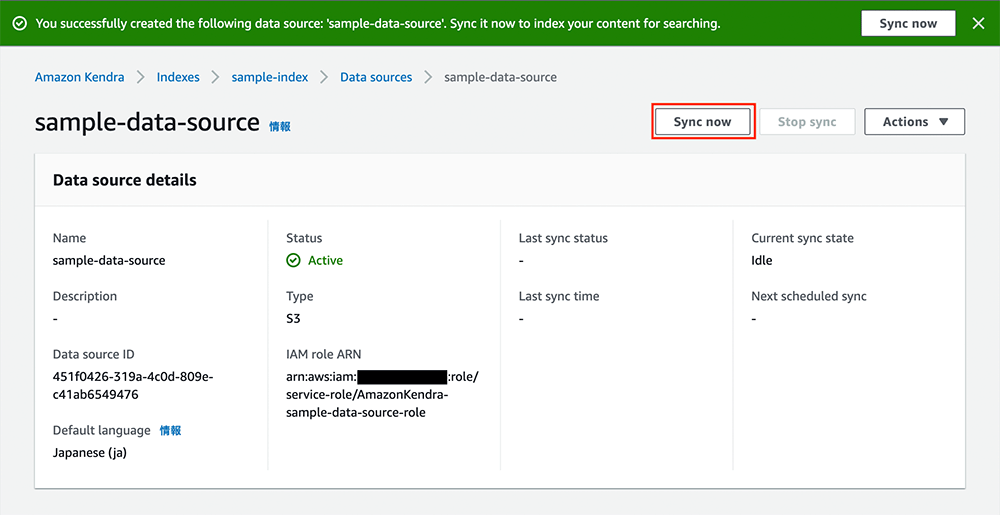Click the Last sync time label
1000x515 pixels.
[x=559, y=296]
